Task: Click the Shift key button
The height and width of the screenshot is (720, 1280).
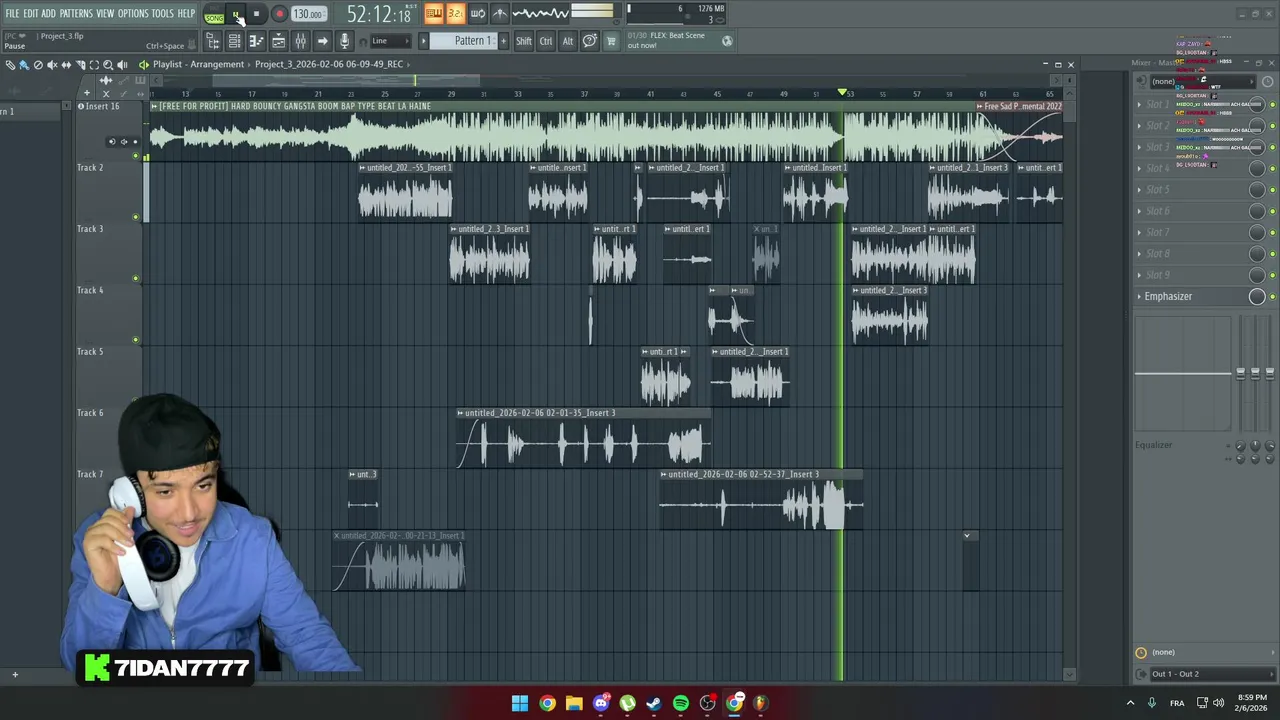Action: pyautogui.click(x=524, y=41)
